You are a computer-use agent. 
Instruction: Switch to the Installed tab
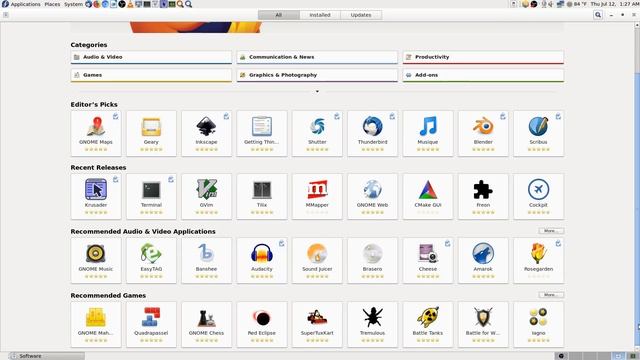tap(320, 15)
